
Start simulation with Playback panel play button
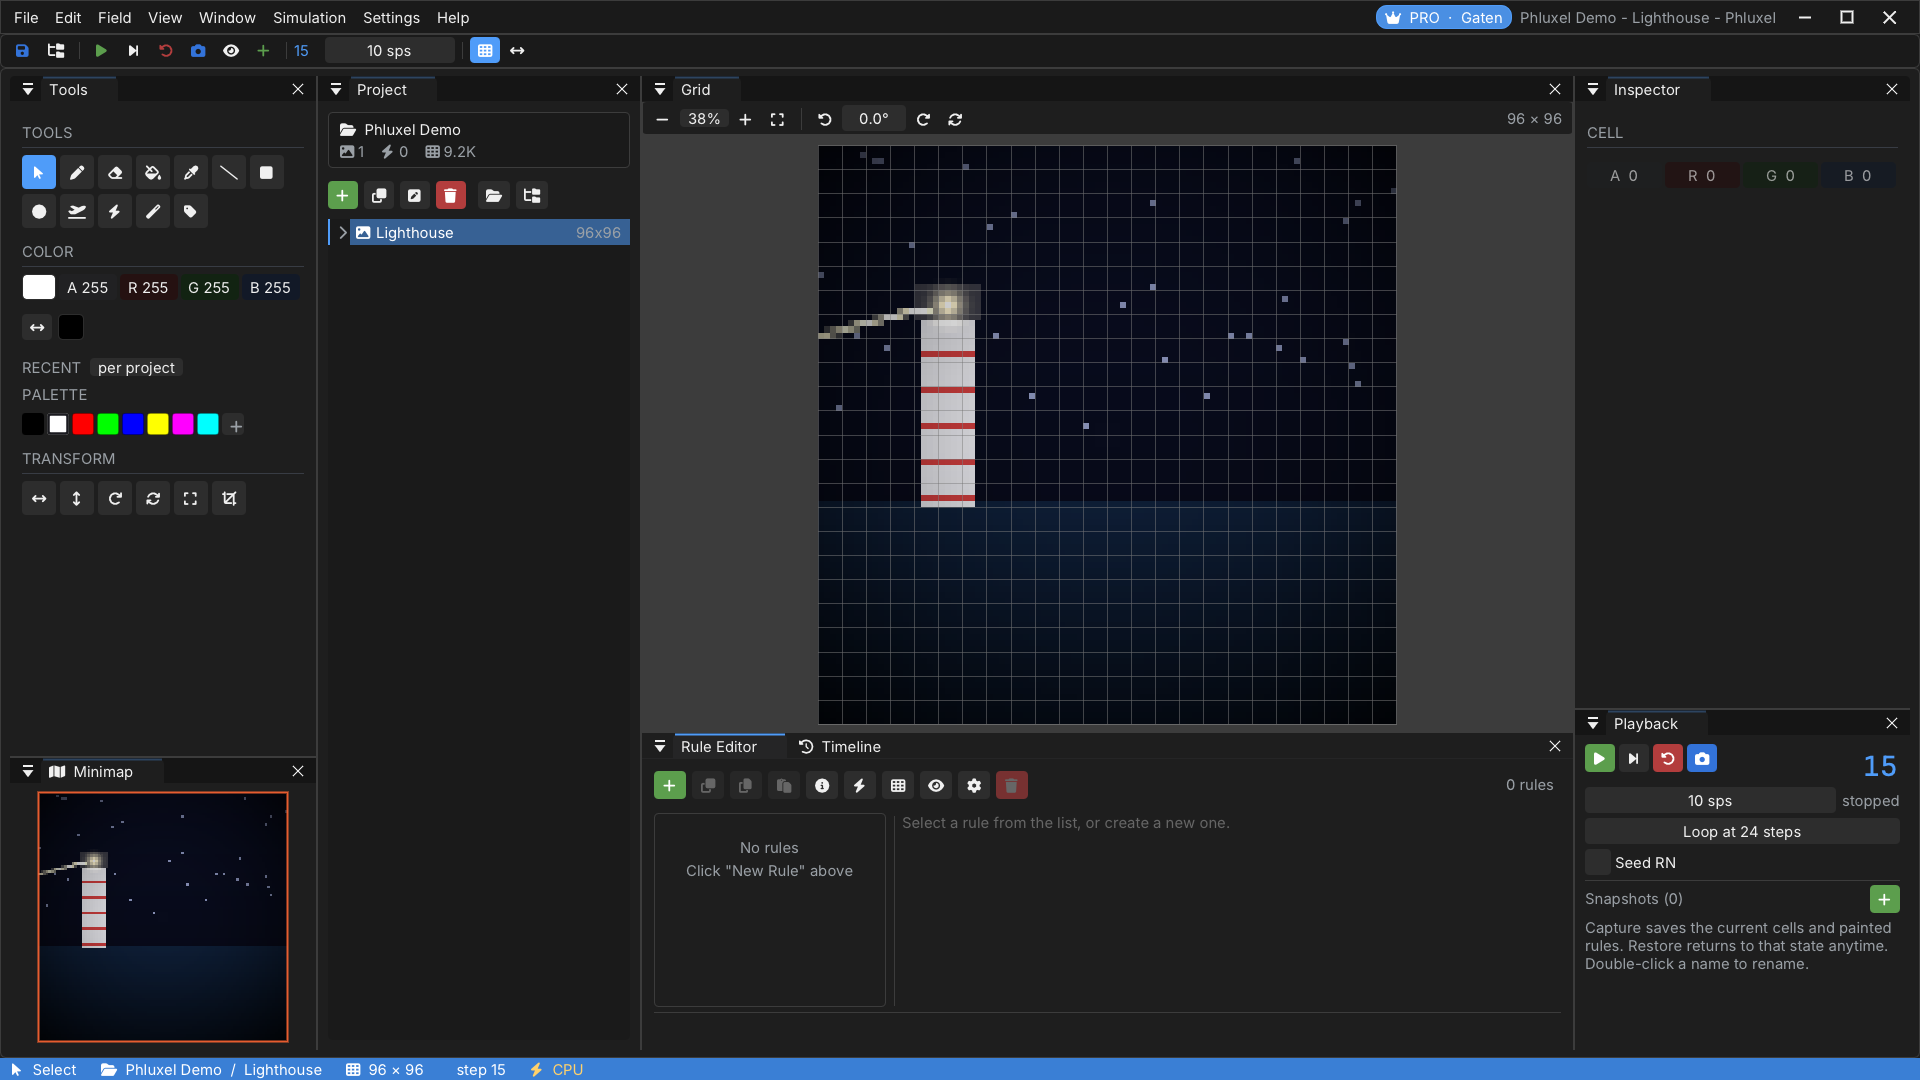point(1600,759)
